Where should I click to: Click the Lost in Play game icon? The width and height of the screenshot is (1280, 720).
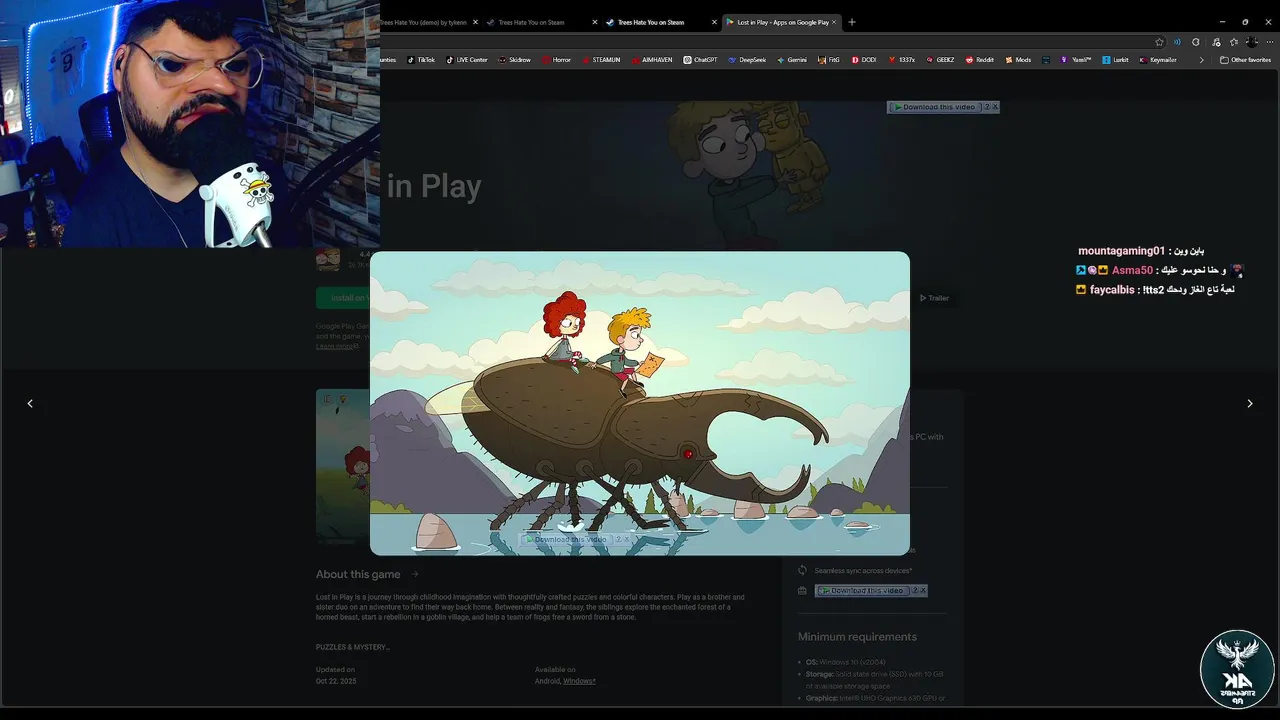pos(328,260)
